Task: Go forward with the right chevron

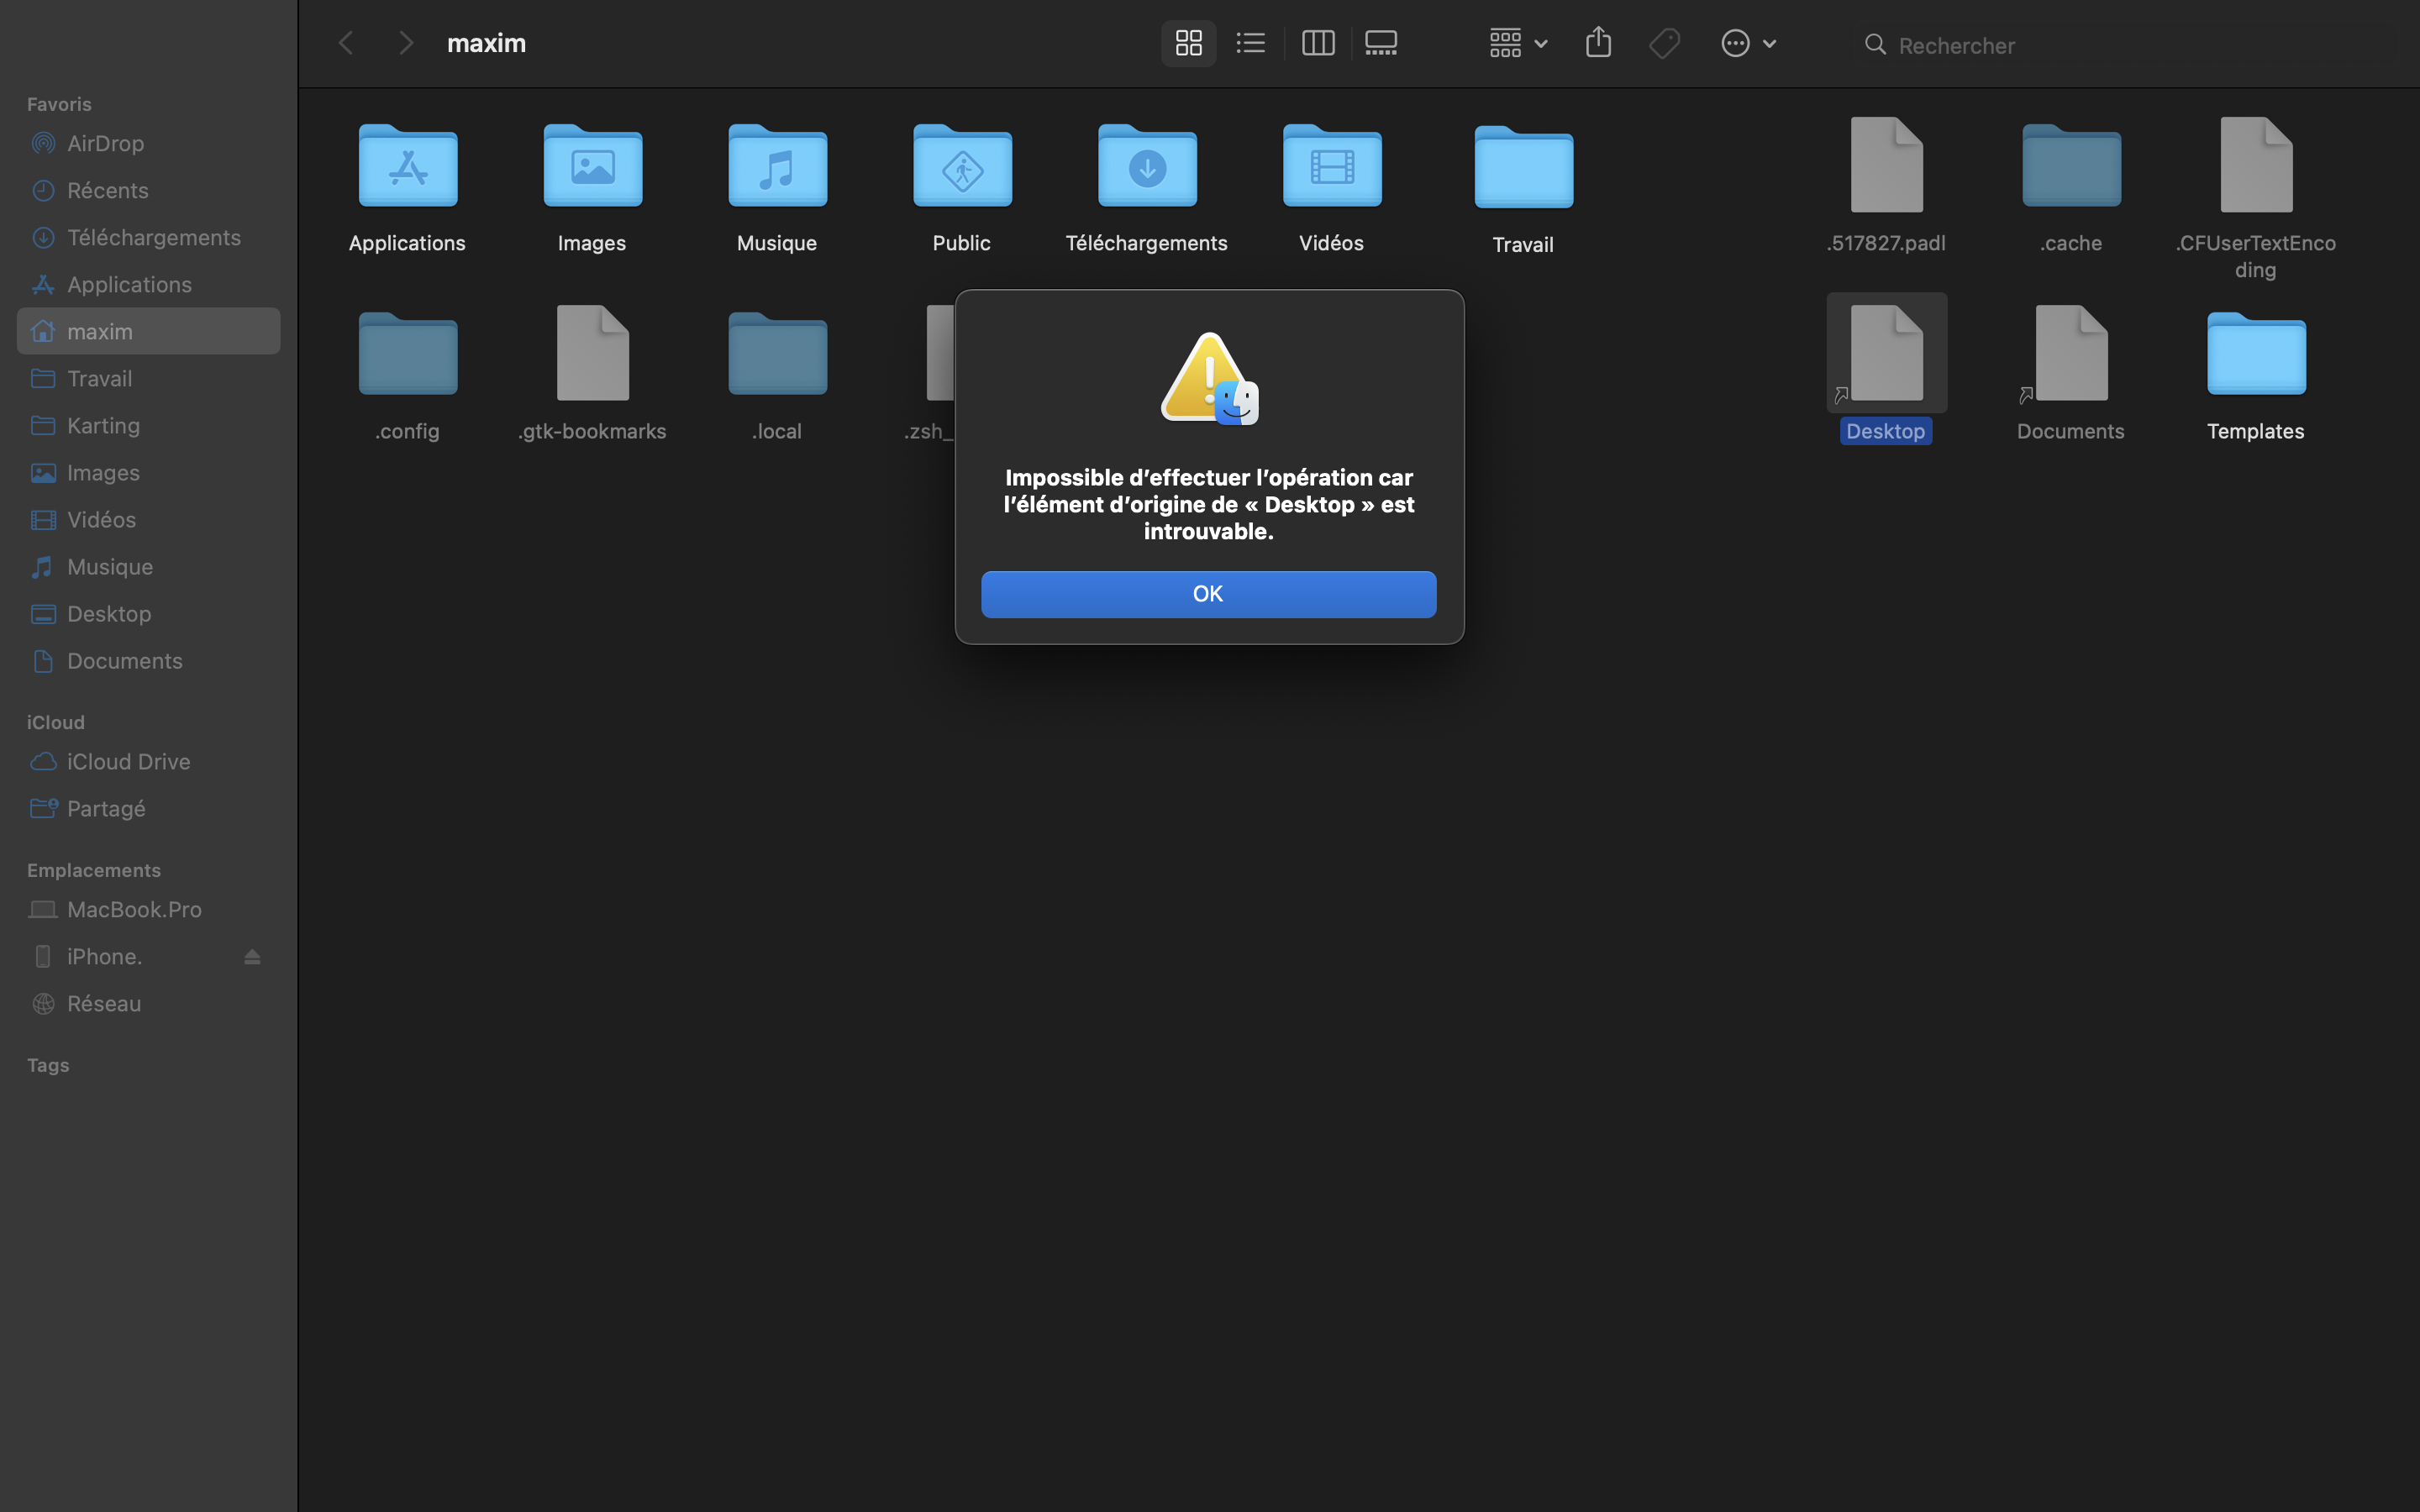Action: pos(405,43)
